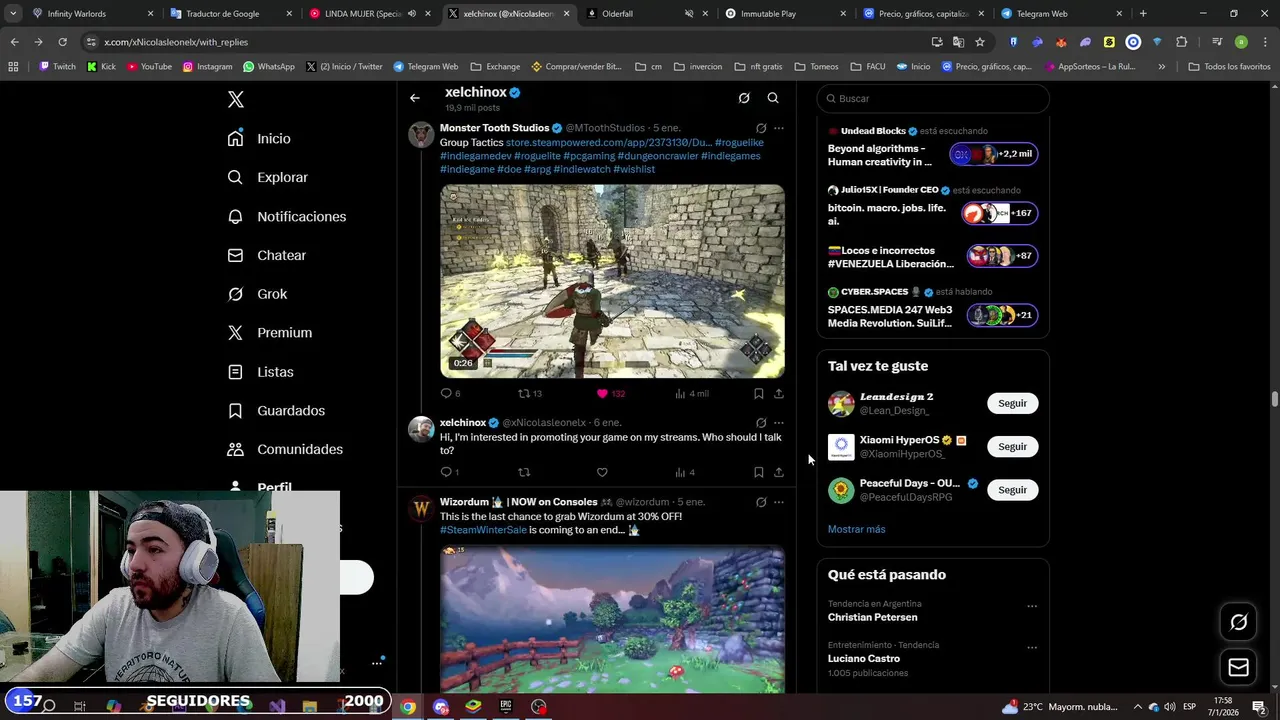Reload the page
This screenshot has width=1280, height=720.
tap(62, 42)
